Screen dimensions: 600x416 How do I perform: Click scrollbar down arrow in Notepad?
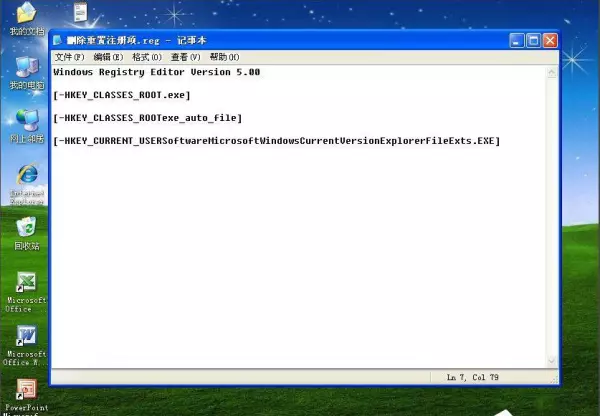(552, 361)
